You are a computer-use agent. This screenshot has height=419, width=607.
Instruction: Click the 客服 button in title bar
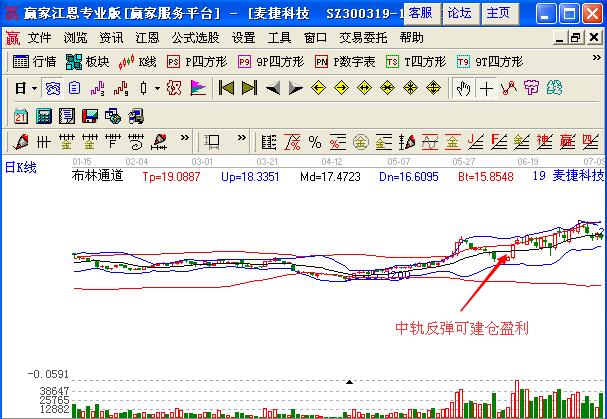421,13
